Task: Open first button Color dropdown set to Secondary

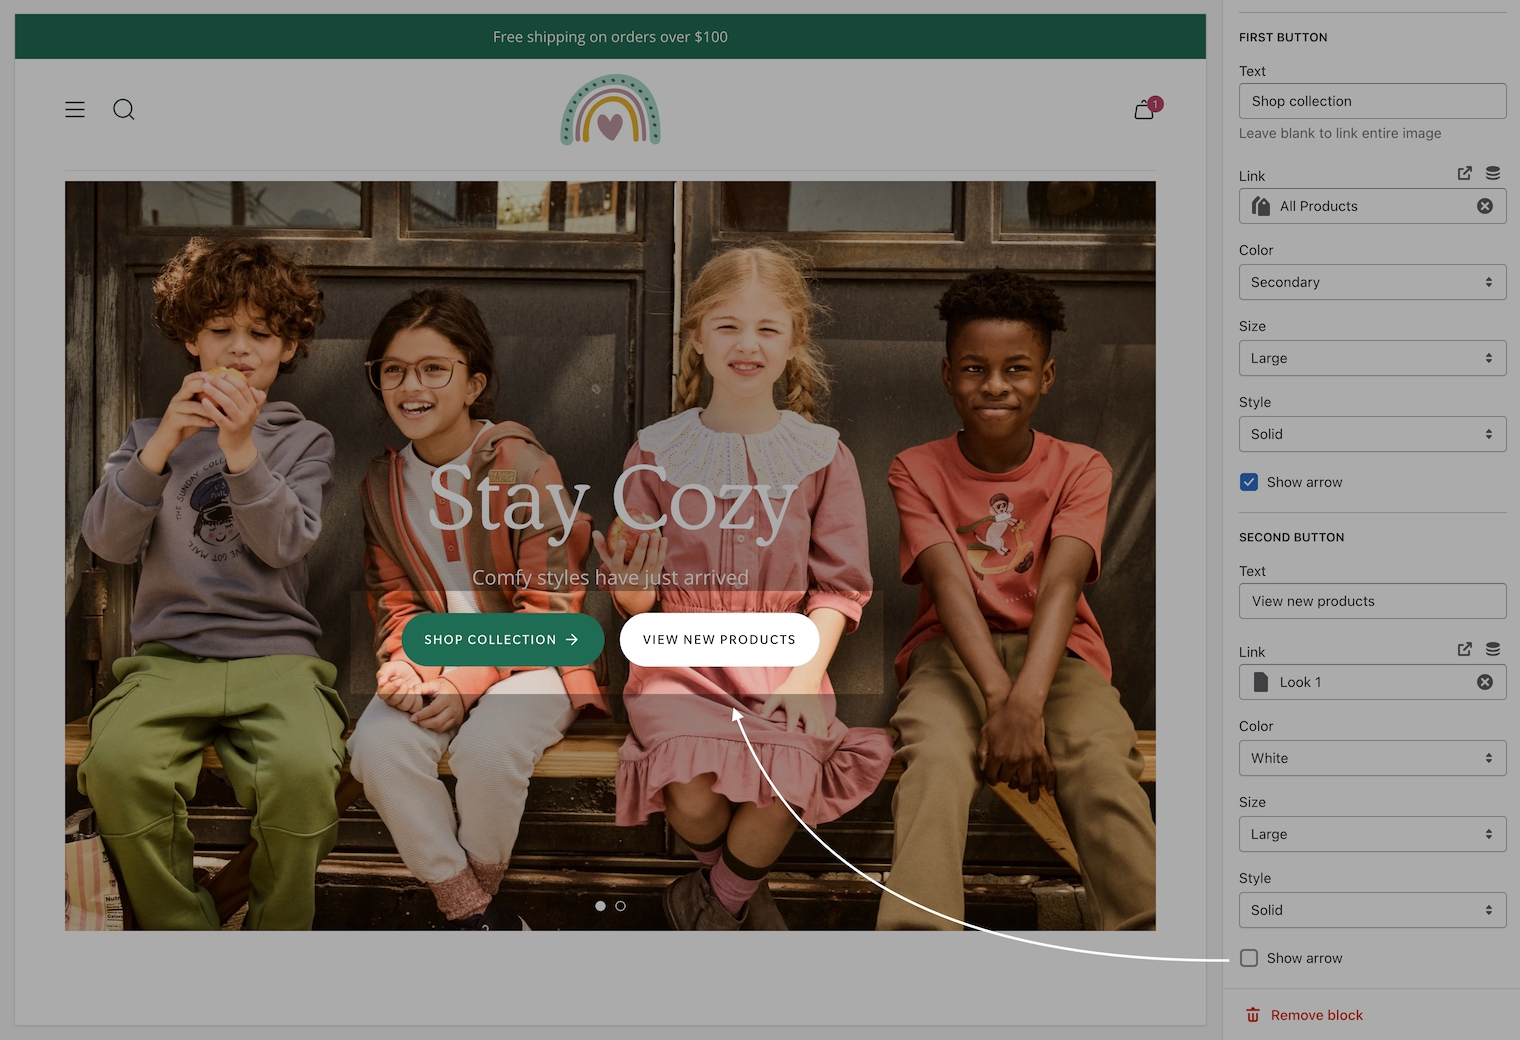Action: 1372,282
